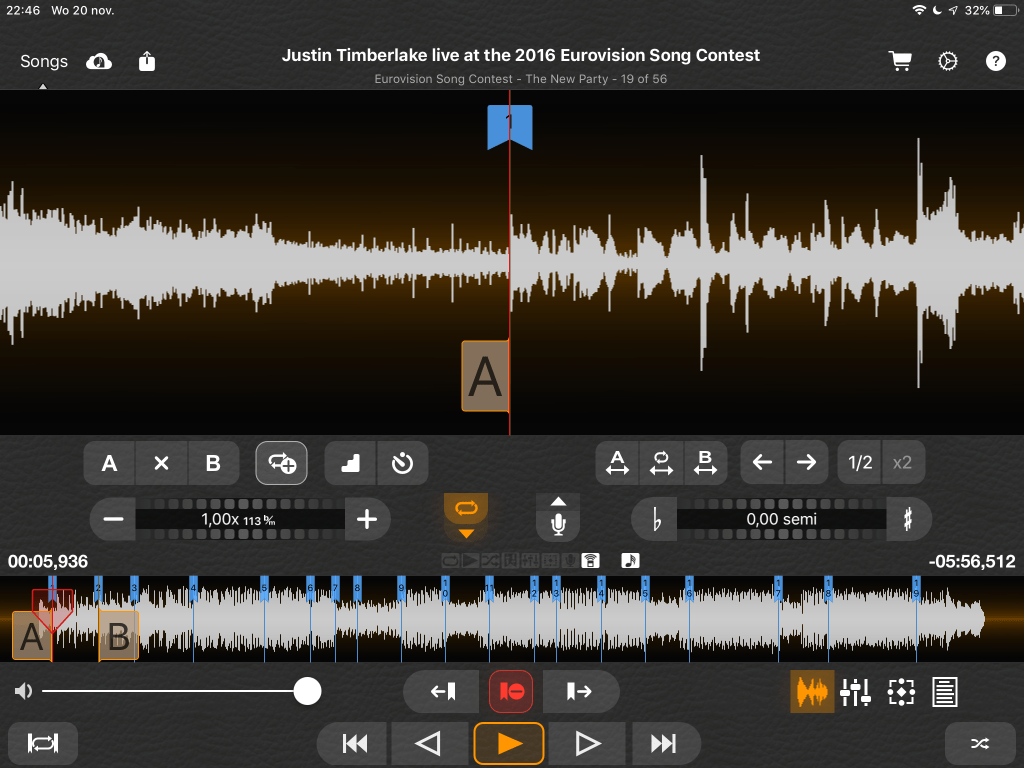Click the volume slider handle
Viewport: 1024px width, 768px height.
coord(307,691)
